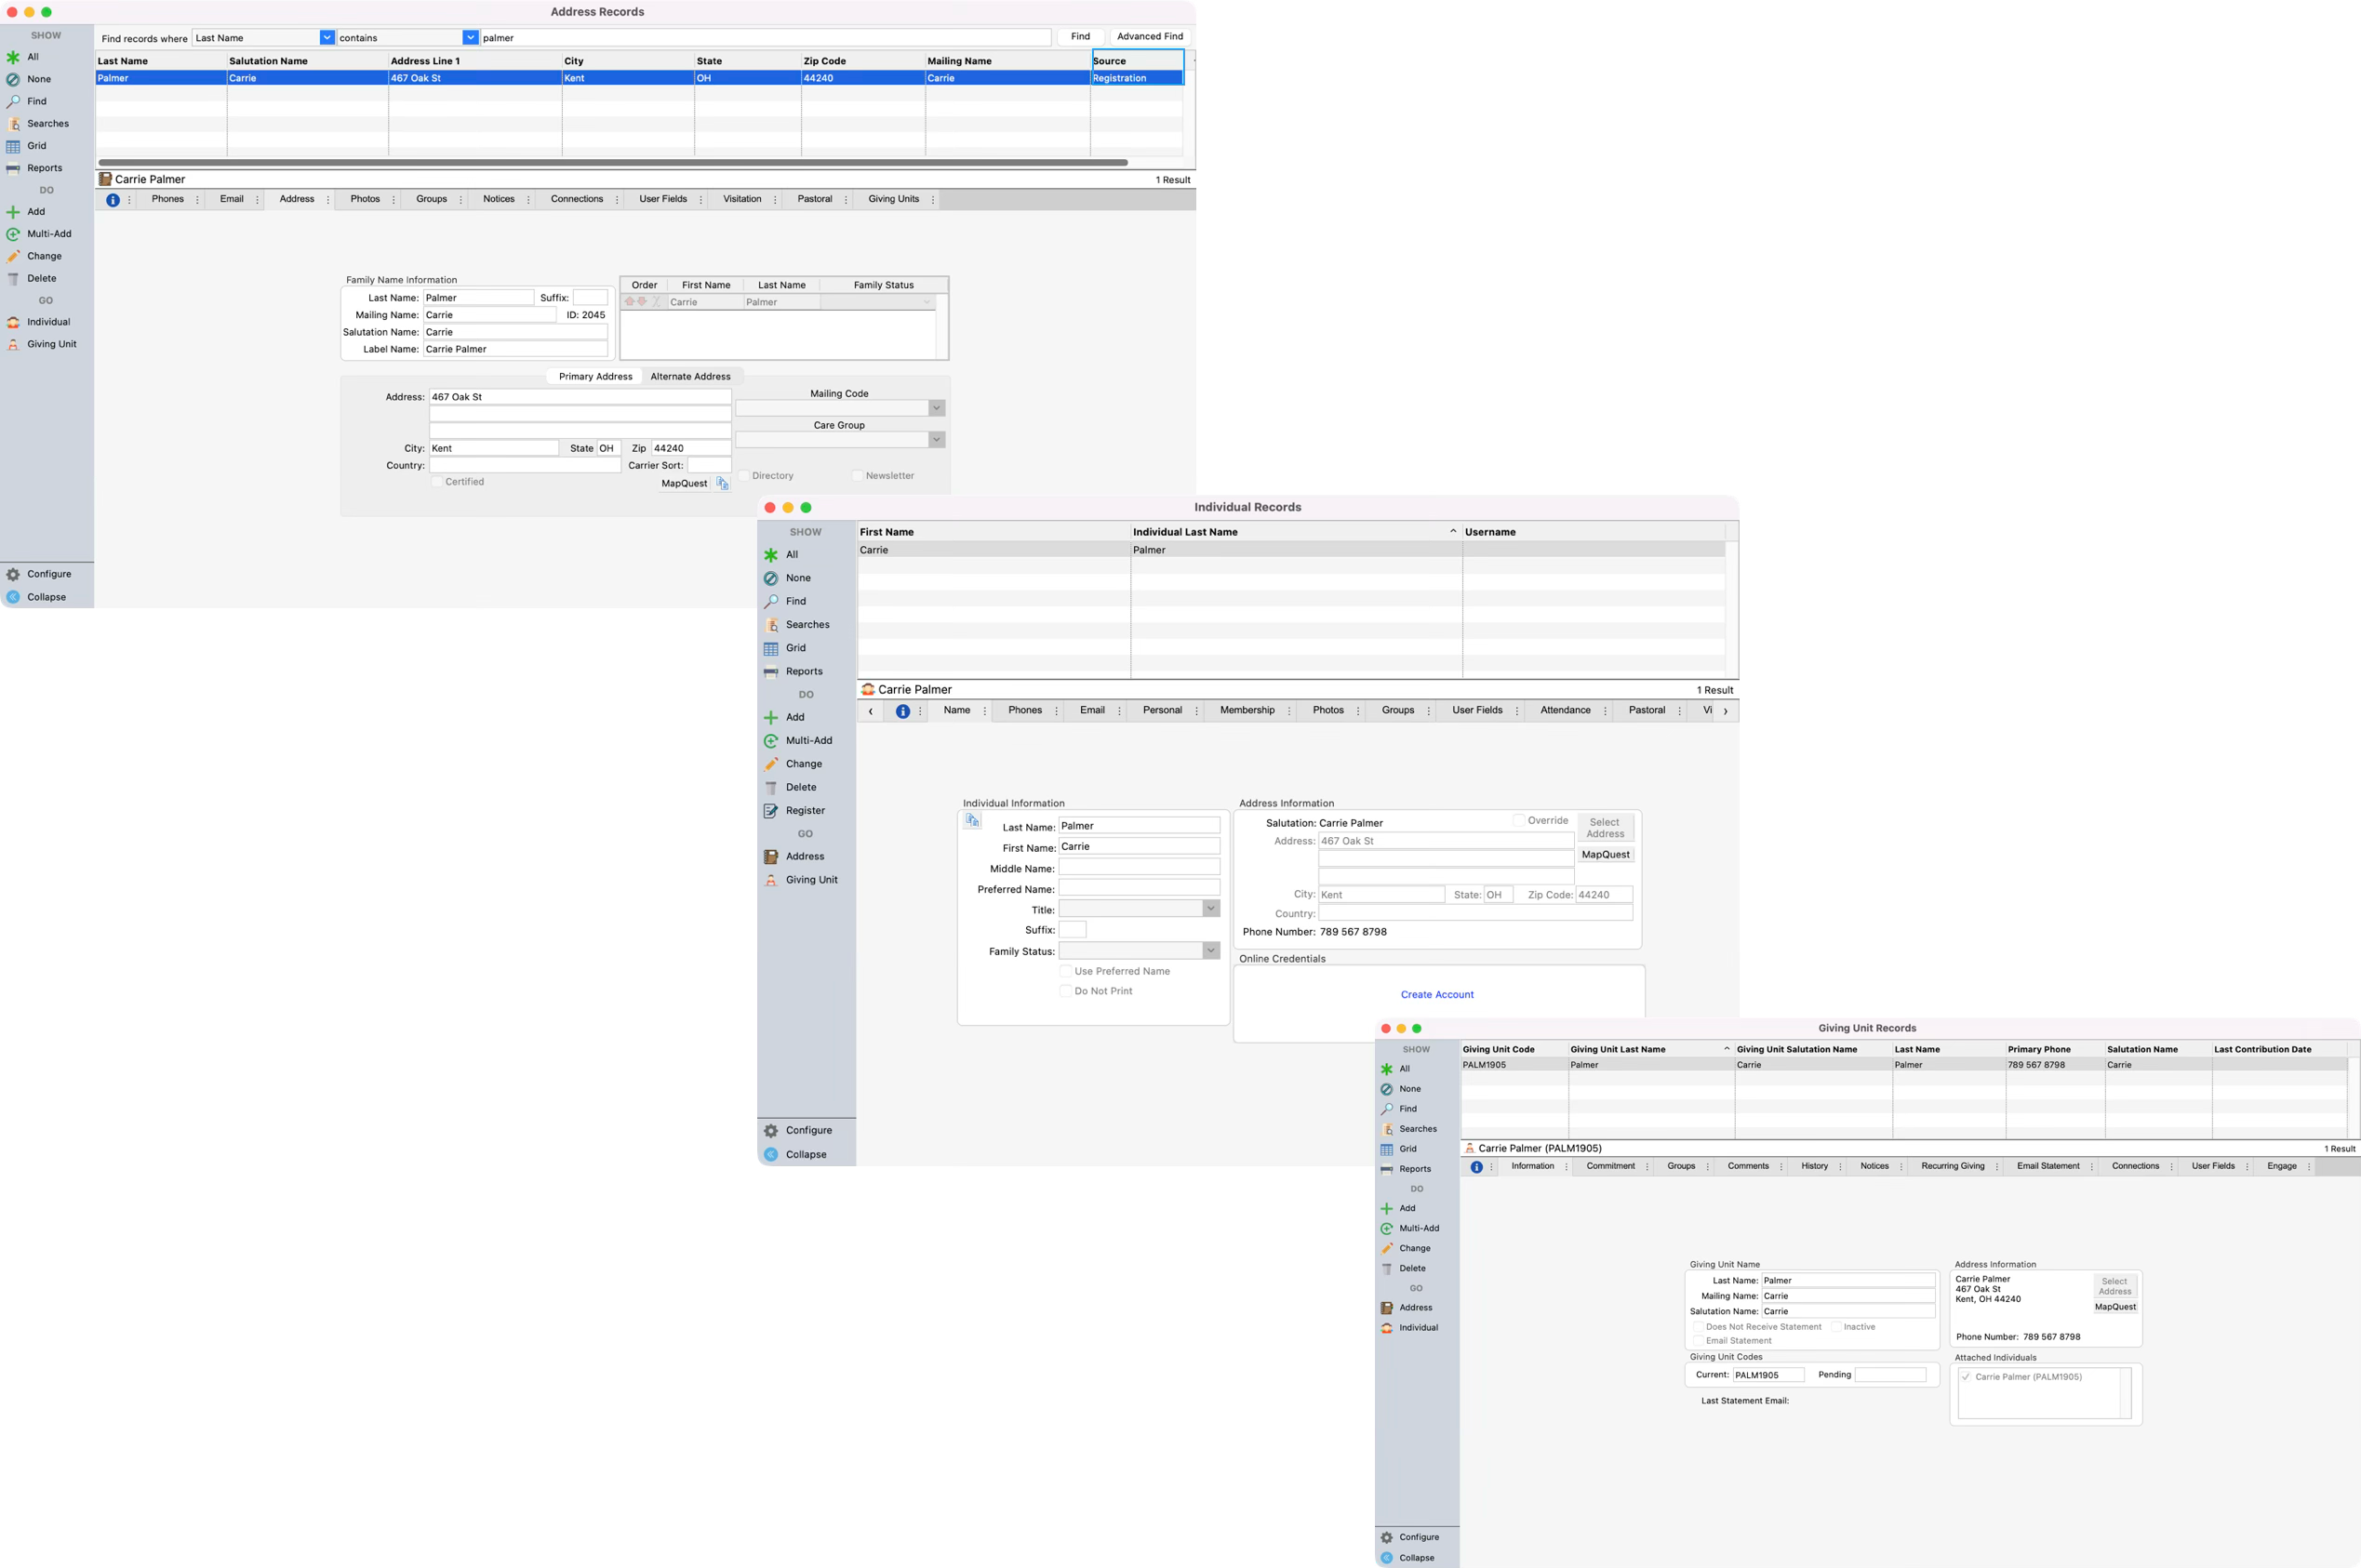2361x1568 pixels.
Task: Click Add plus in Individual Records sidebar
Action: point(771,718)
